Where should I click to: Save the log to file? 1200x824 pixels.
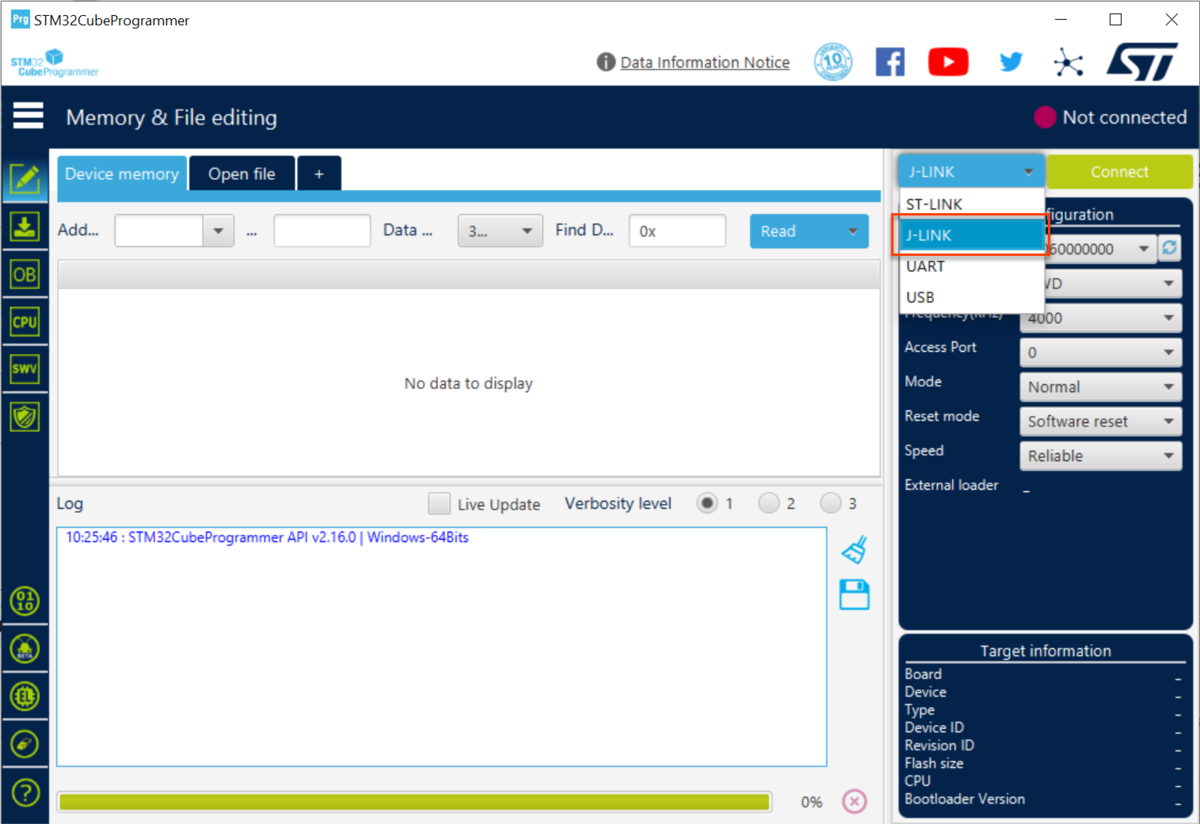[x=855, y=594]
